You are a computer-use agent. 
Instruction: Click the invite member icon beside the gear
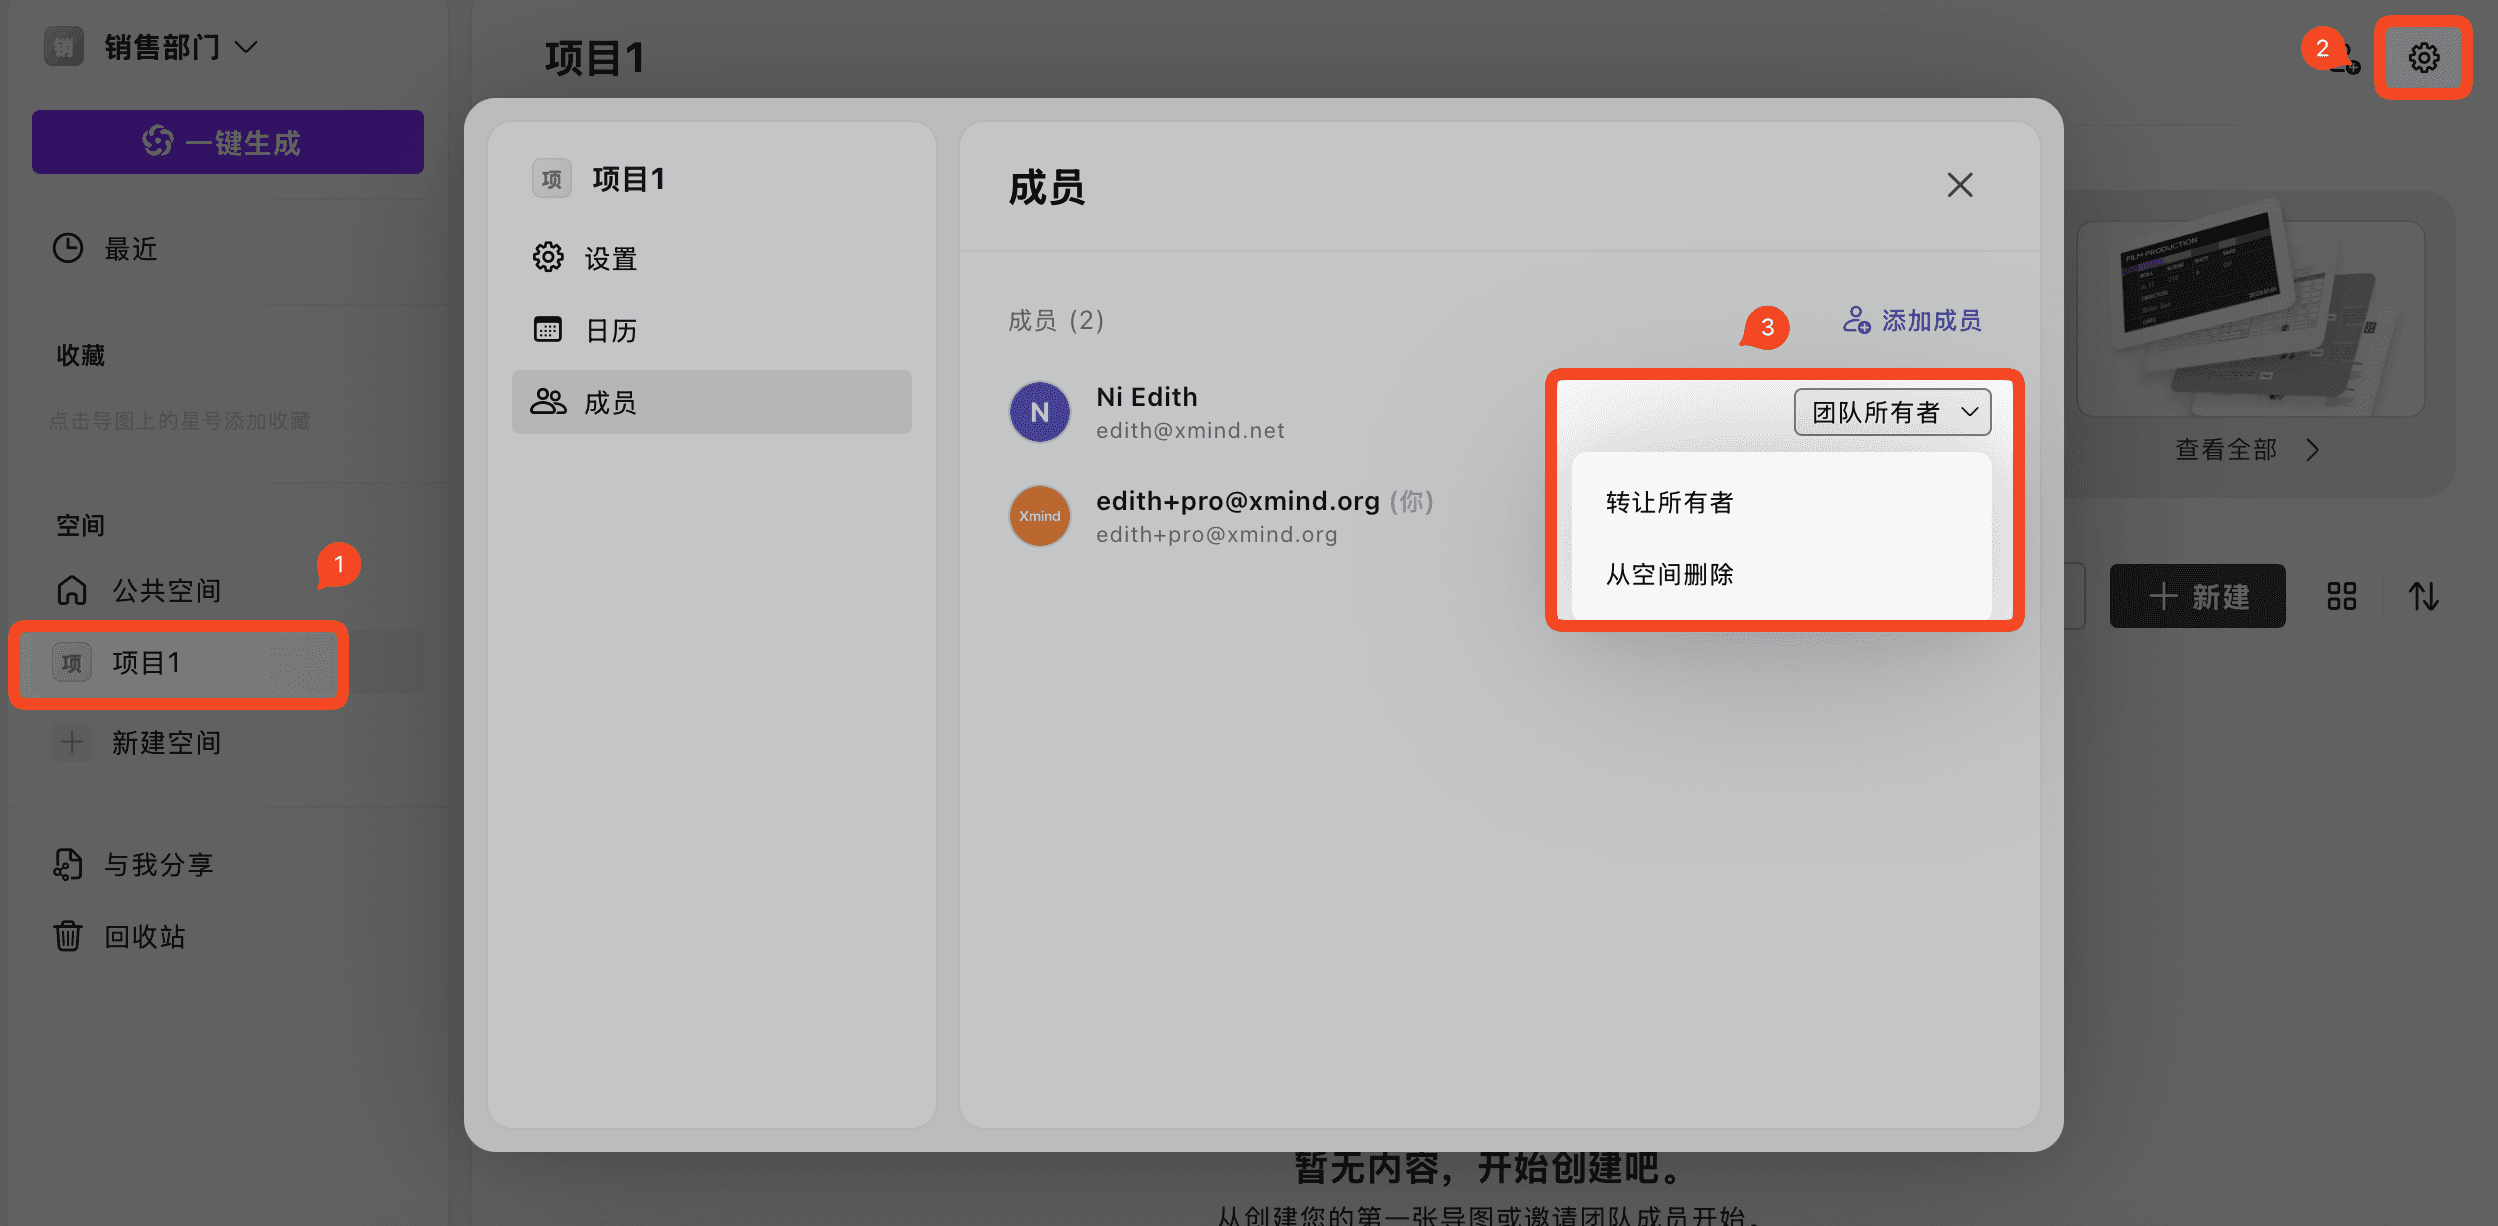point(2345,60)
